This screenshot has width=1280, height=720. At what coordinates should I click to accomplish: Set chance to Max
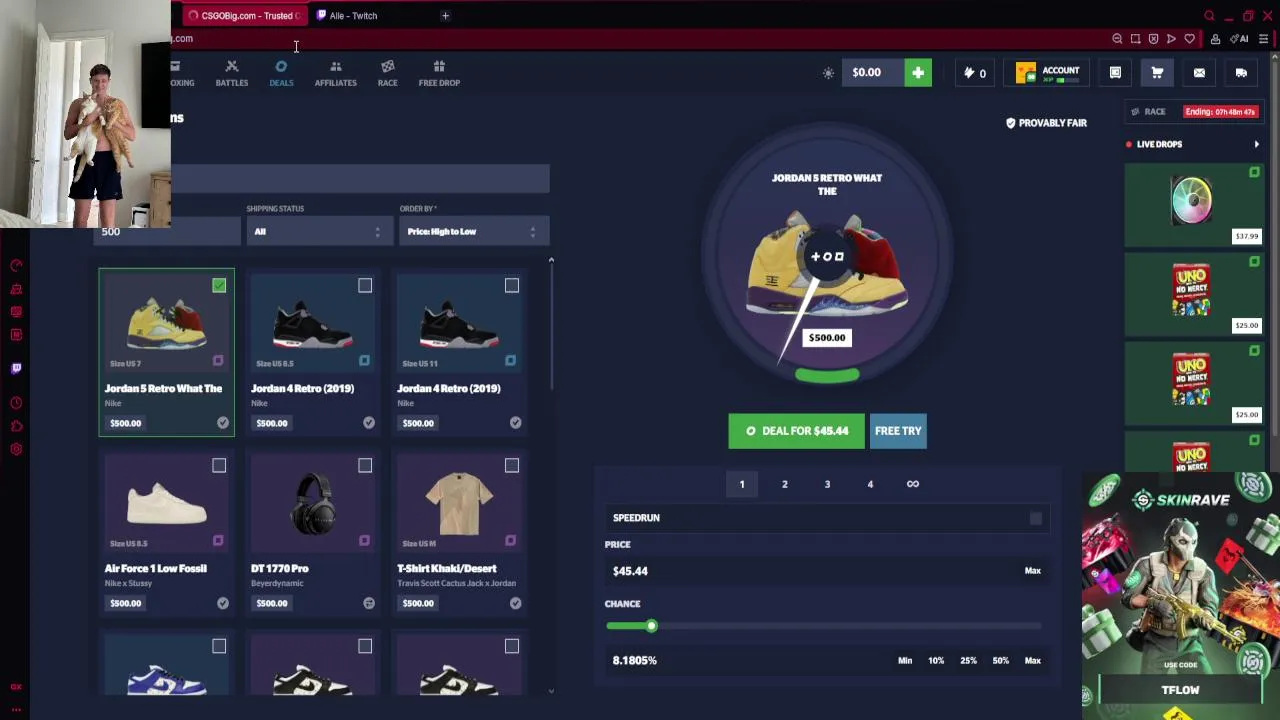(1032, 661)
